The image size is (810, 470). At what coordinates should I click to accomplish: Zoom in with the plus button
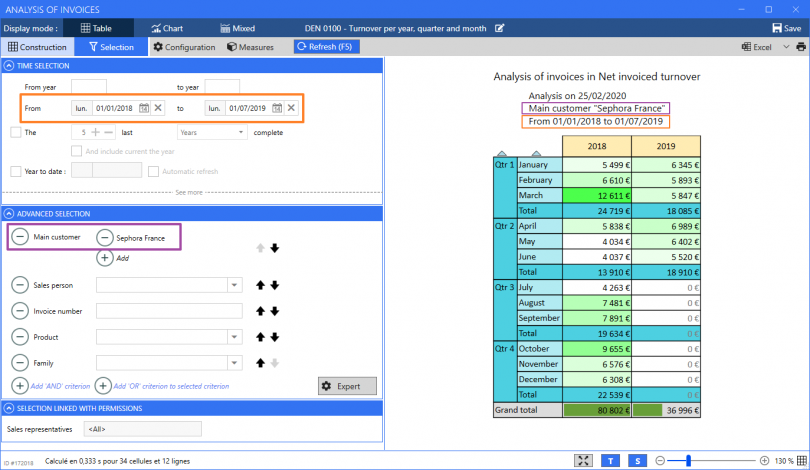[765, 461]
